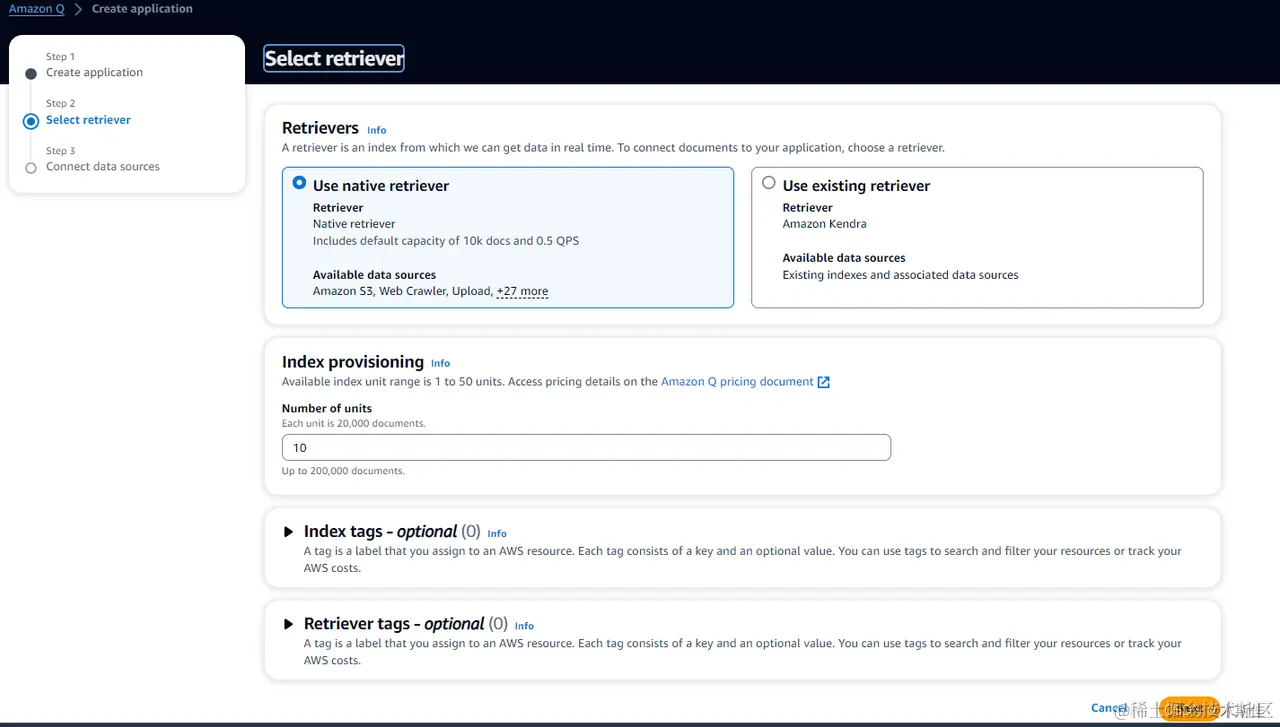Click the 'Select retriever' page heading
Screen dimensions: 1280x727
click(x=334, y=59)
